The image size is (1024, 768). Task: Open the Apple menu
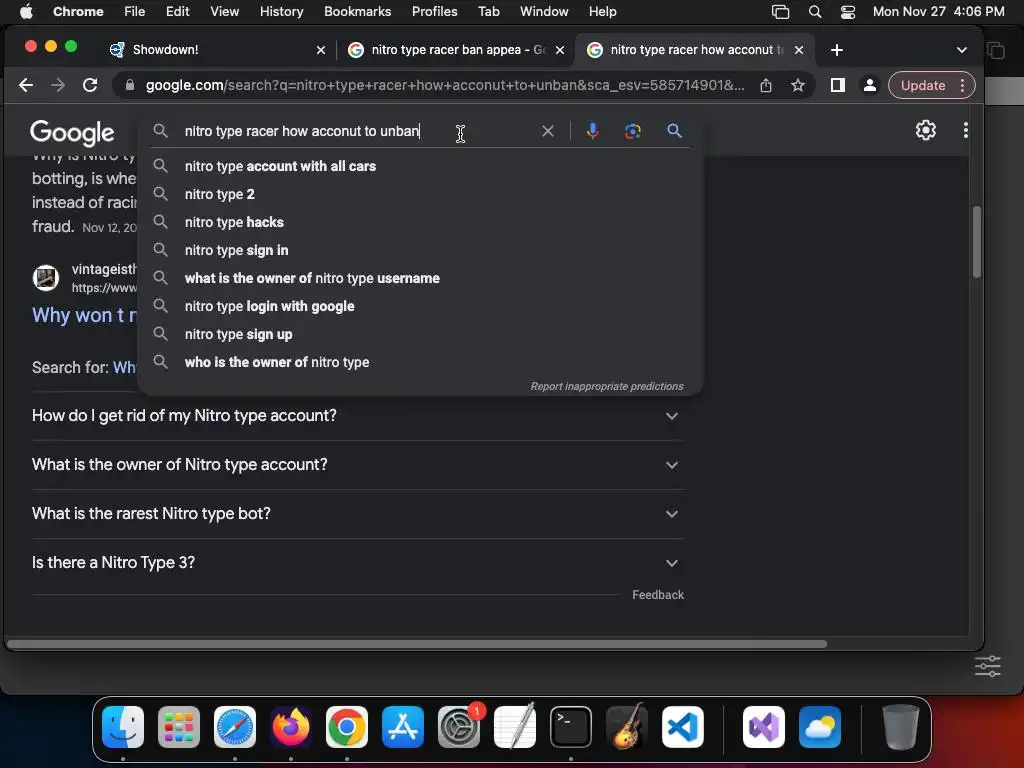point(25,11)
